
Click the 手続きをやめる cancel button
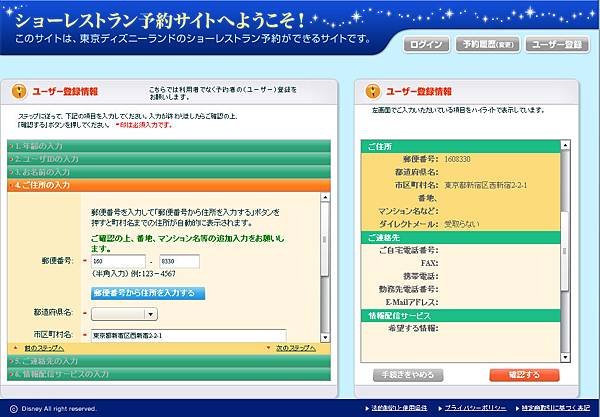[408, 375]
